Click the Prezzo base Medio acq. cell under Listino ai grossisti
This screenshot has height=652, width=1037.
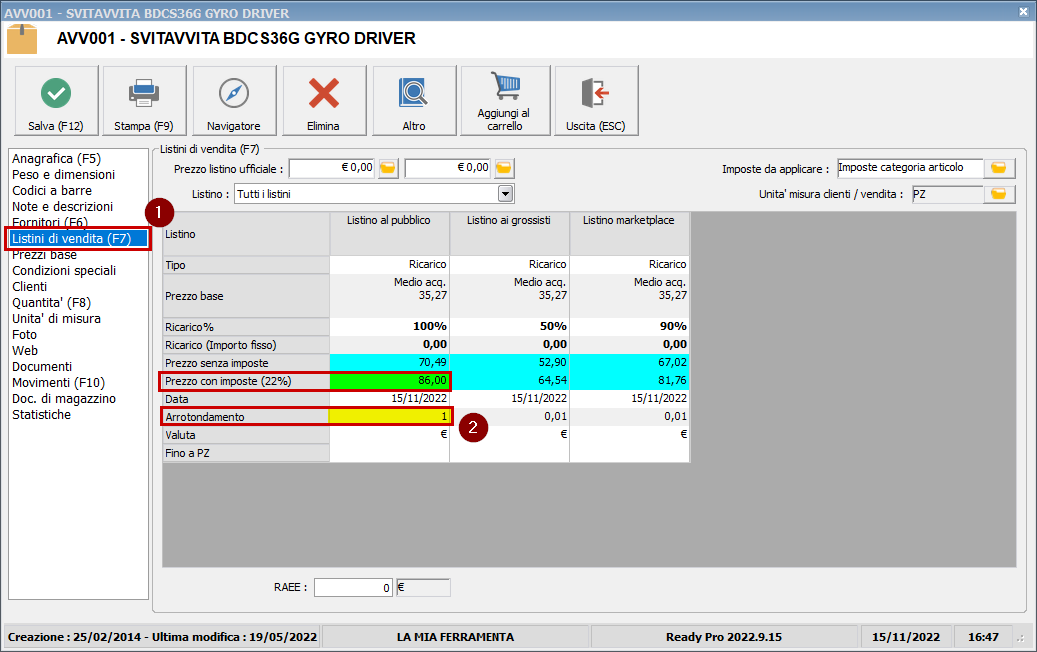[509, 296]
